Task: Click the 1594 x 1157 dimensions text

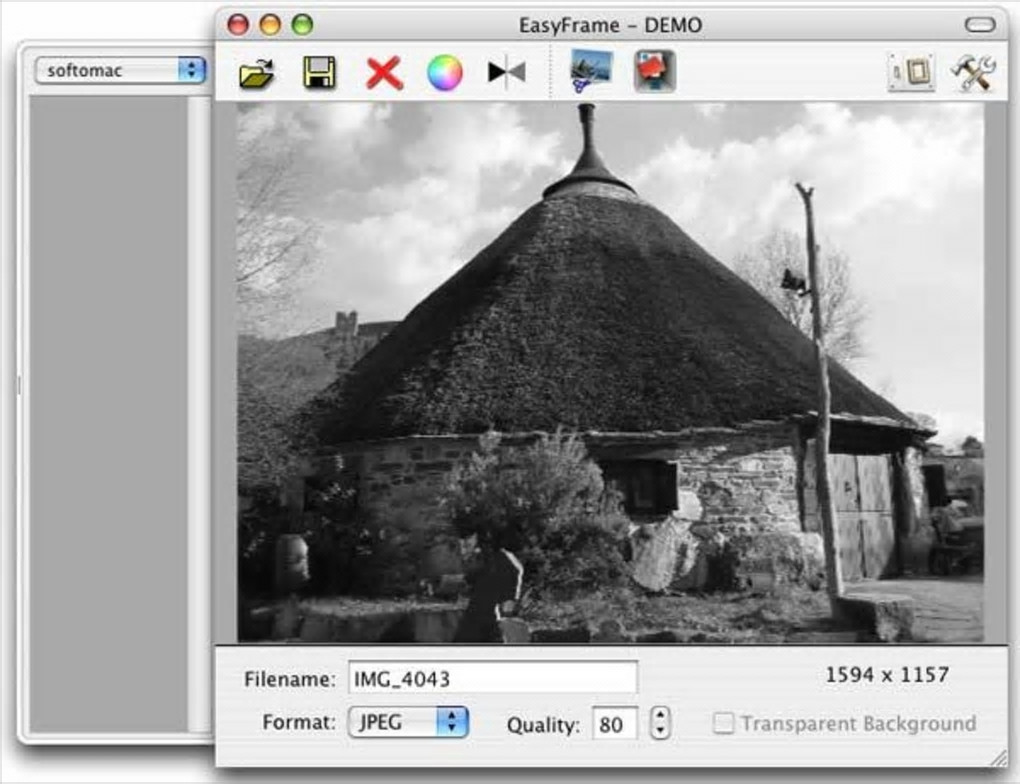Action: click(887, 675)
